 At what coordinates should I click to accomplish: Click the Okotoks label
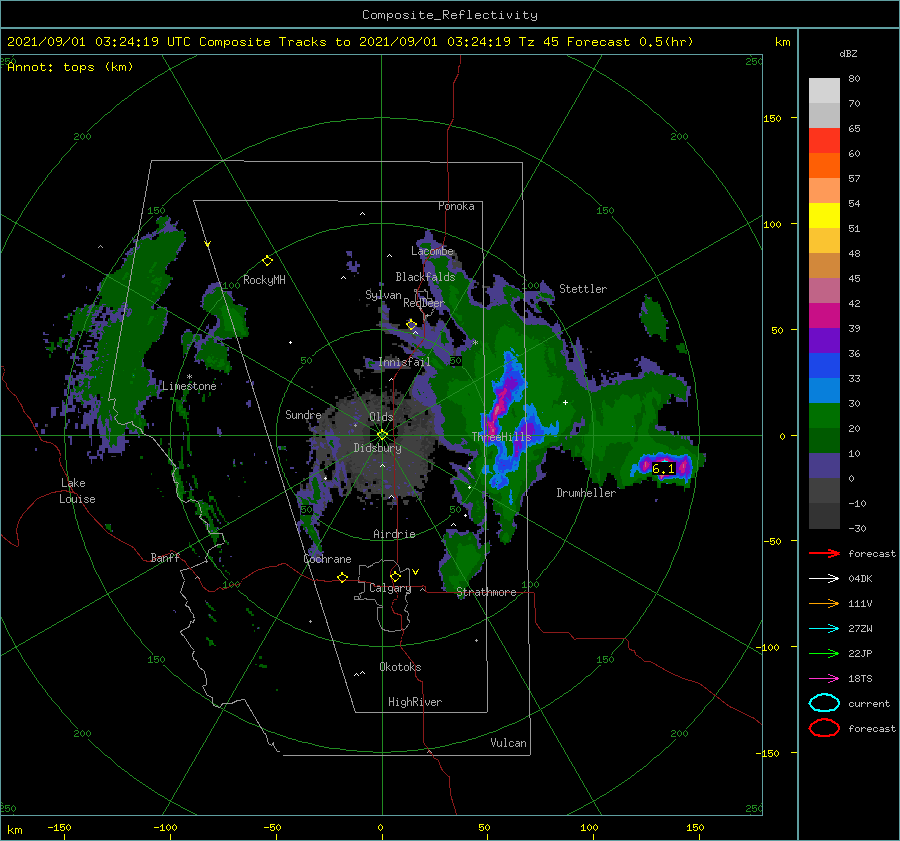(400, 667)
